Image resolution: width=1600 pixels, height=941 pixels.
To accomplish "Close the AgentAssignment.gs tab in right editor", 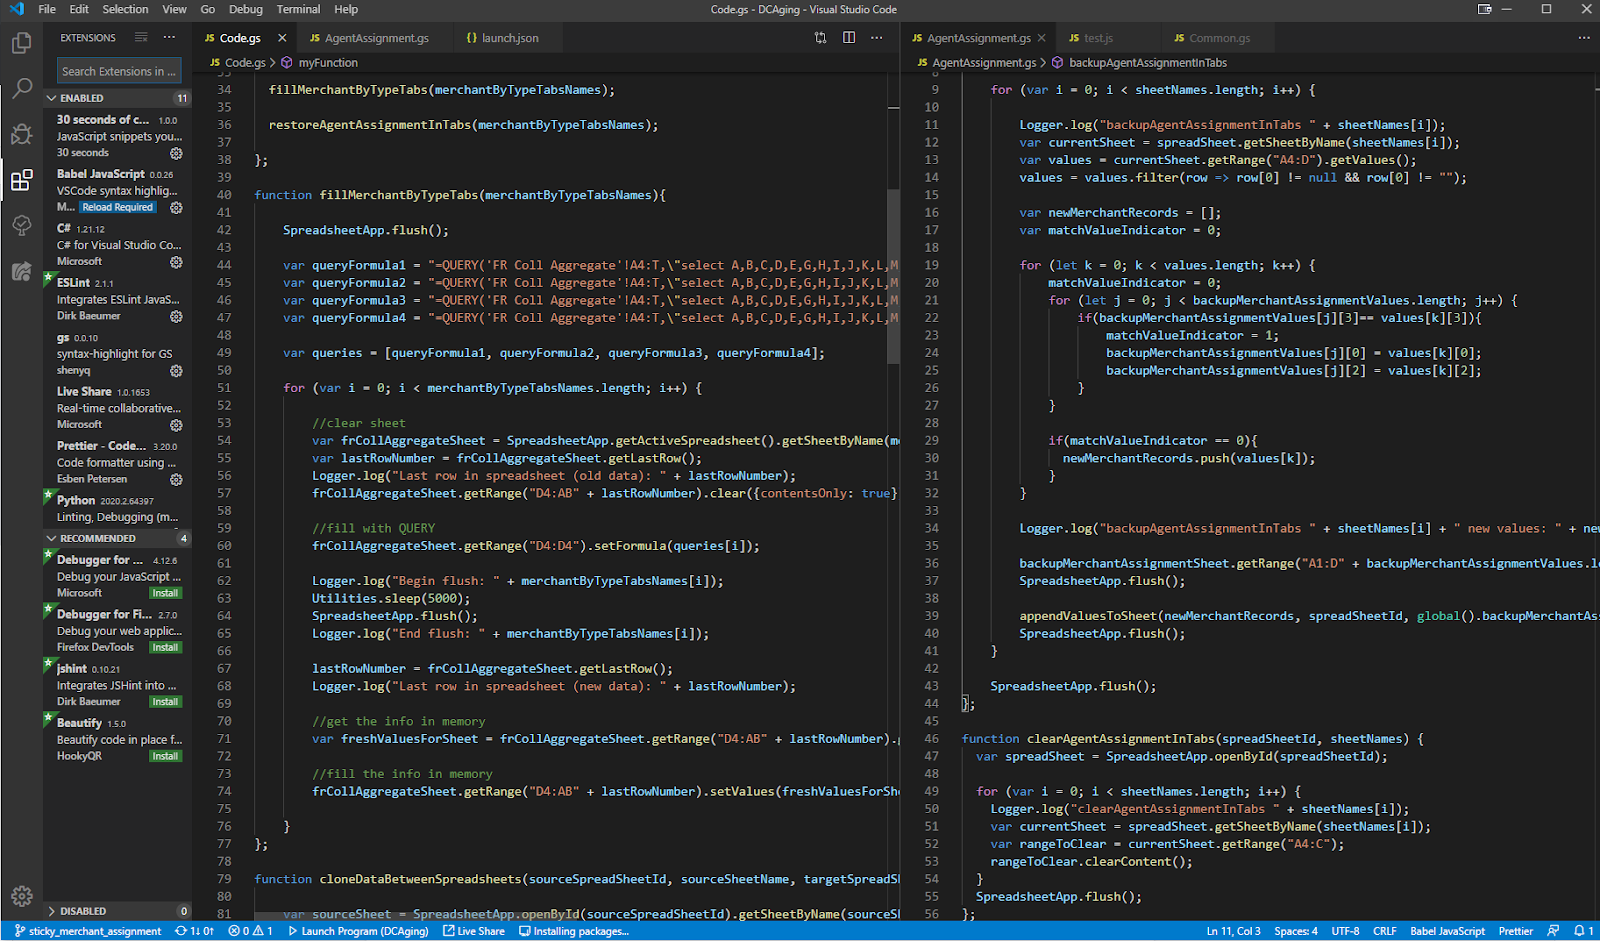I will (x=1041, y=38).
